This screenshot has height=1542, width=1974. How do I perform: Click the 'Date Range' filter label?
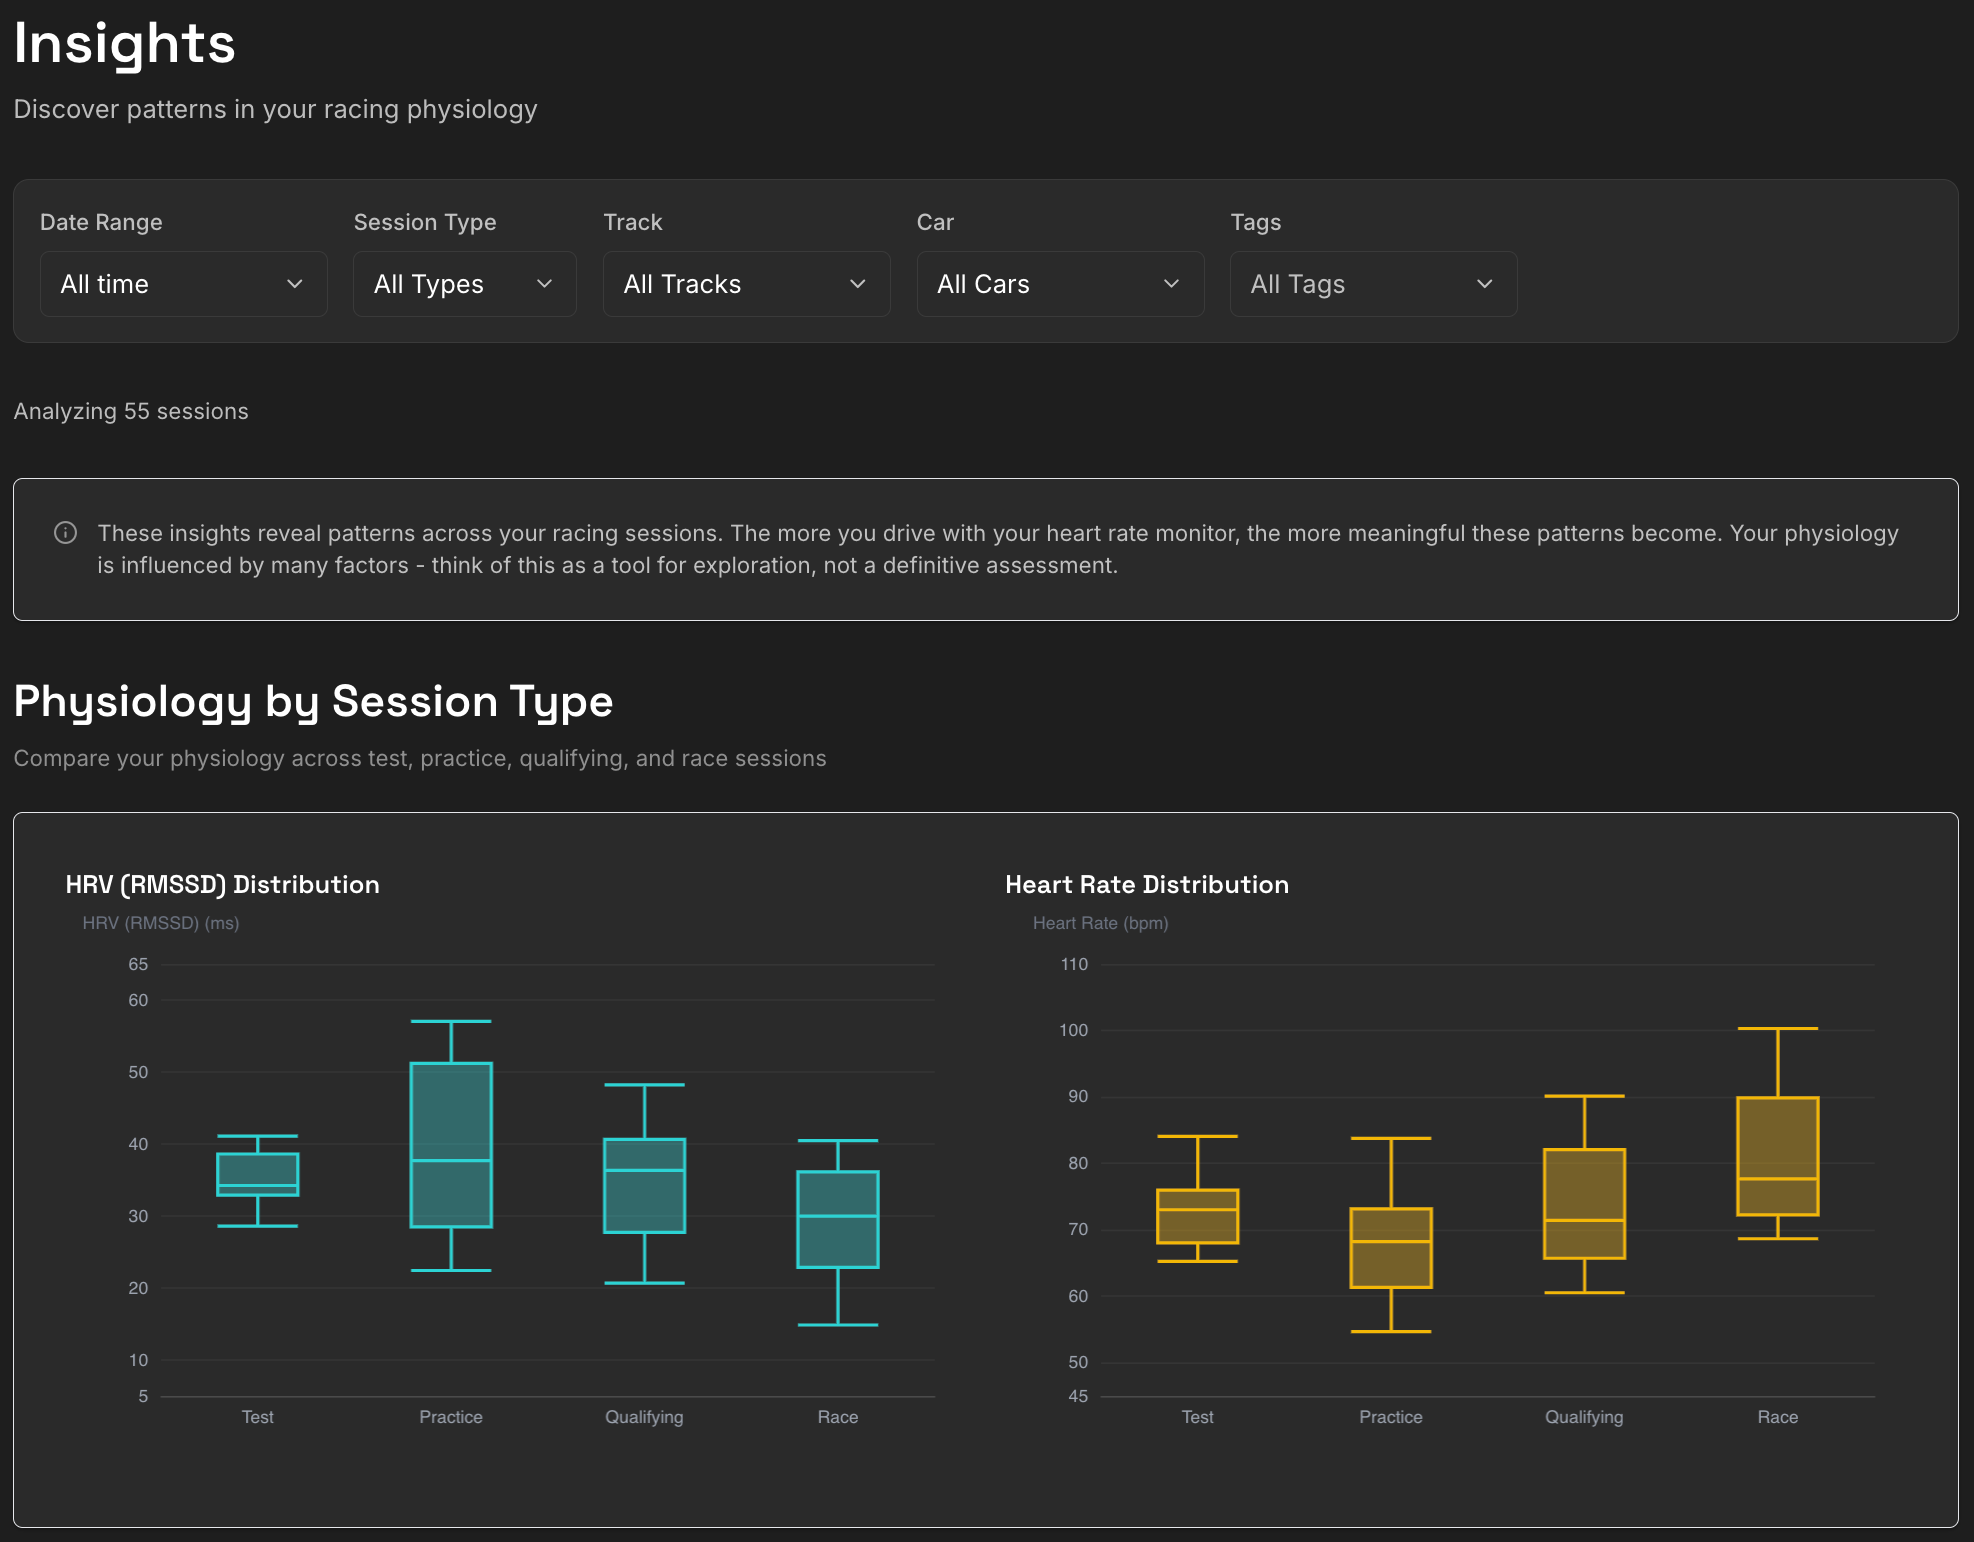pos(101,222)
